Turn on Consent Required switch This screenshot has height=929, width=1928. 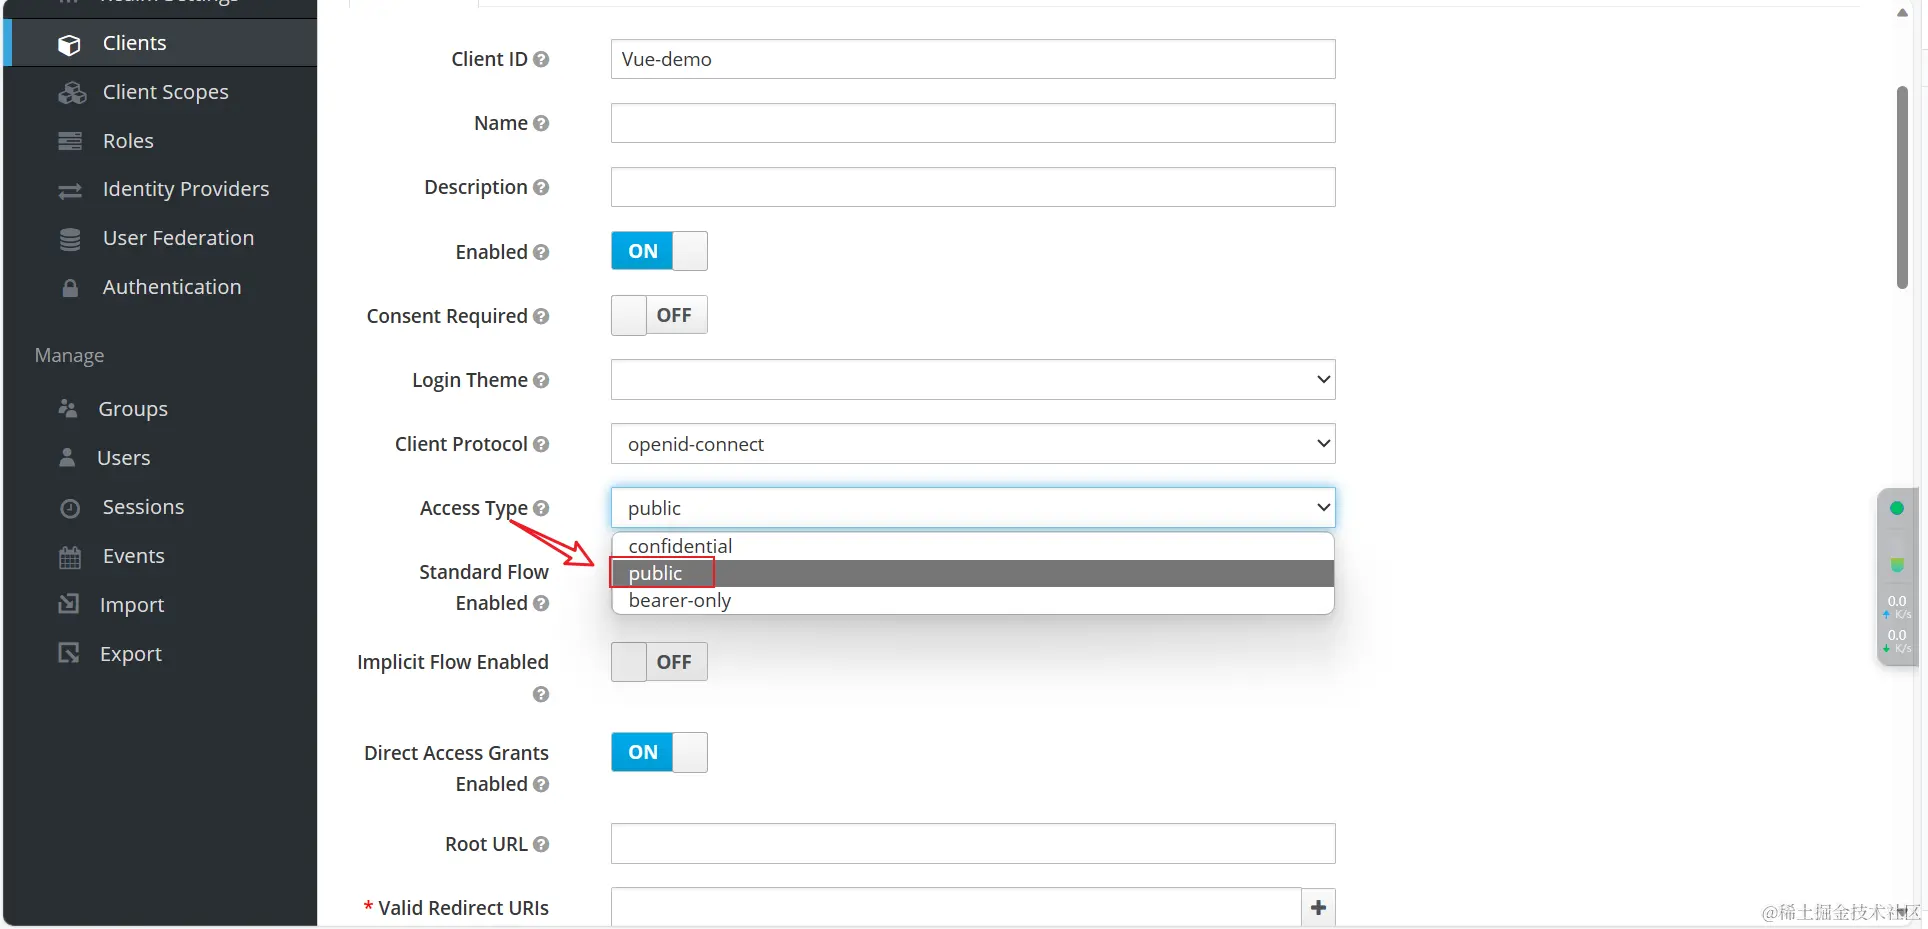coord(659,315)
